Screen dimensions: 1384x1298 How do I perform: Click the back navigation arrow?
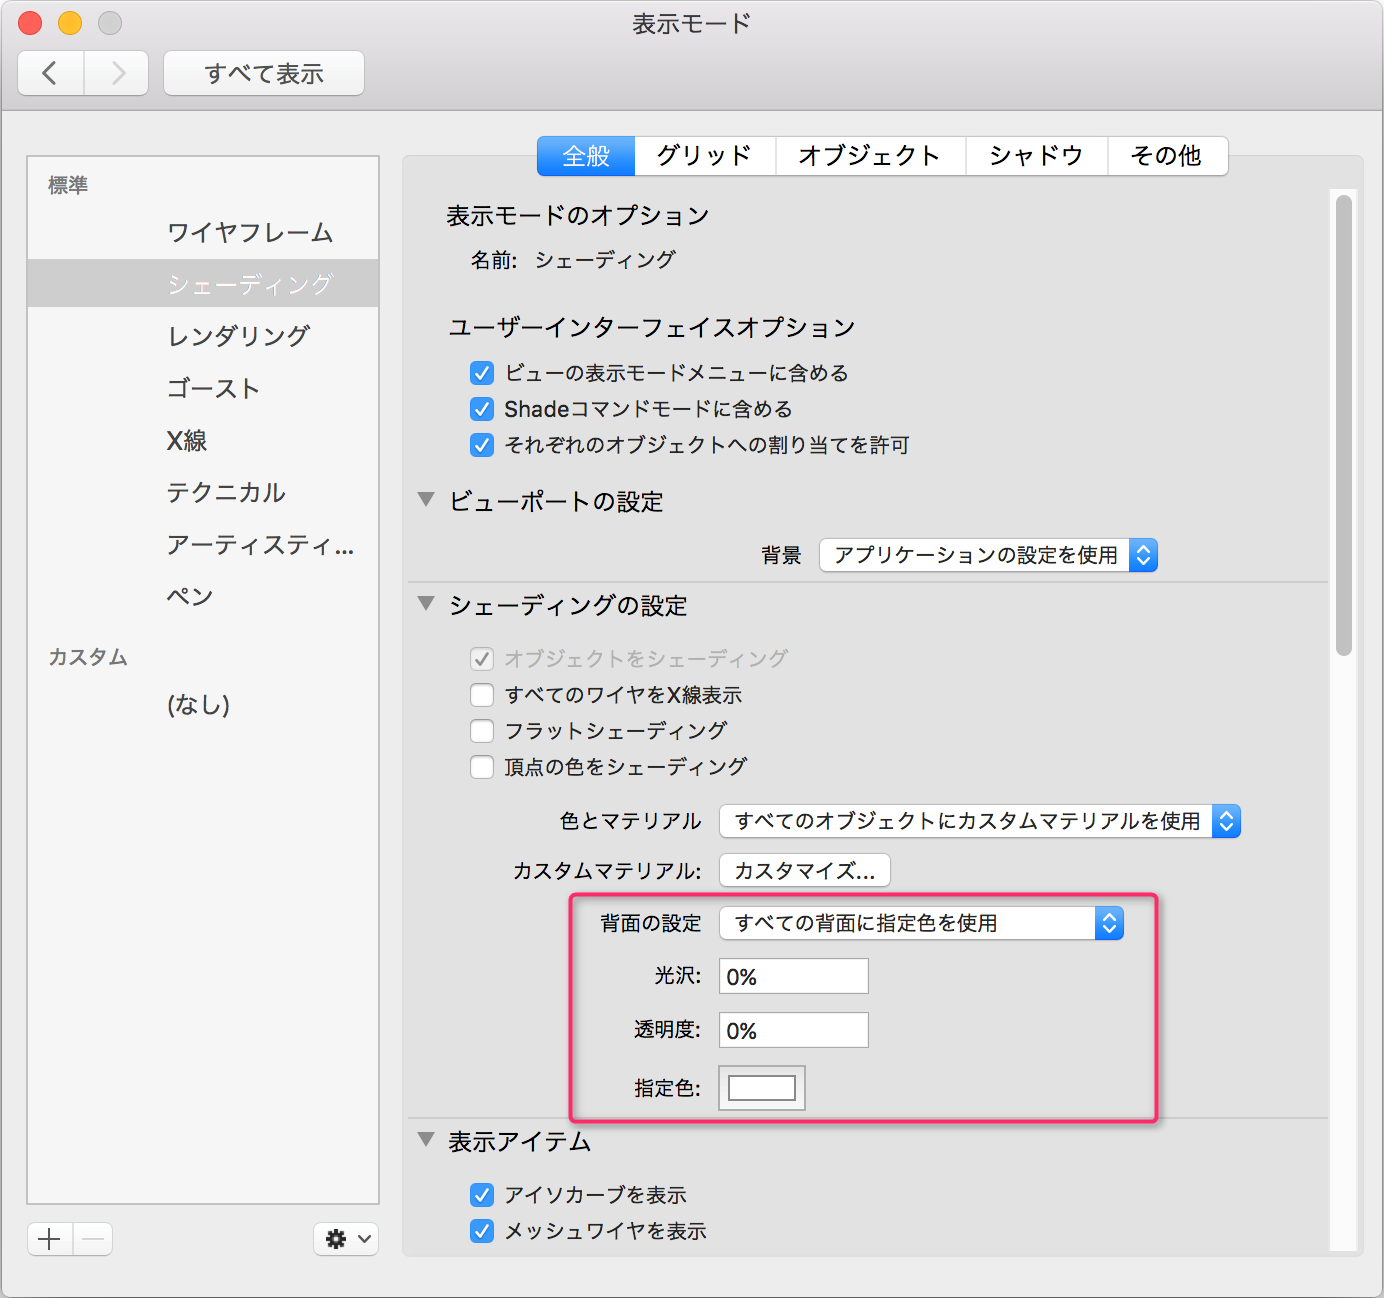click(x=50, y=72)
